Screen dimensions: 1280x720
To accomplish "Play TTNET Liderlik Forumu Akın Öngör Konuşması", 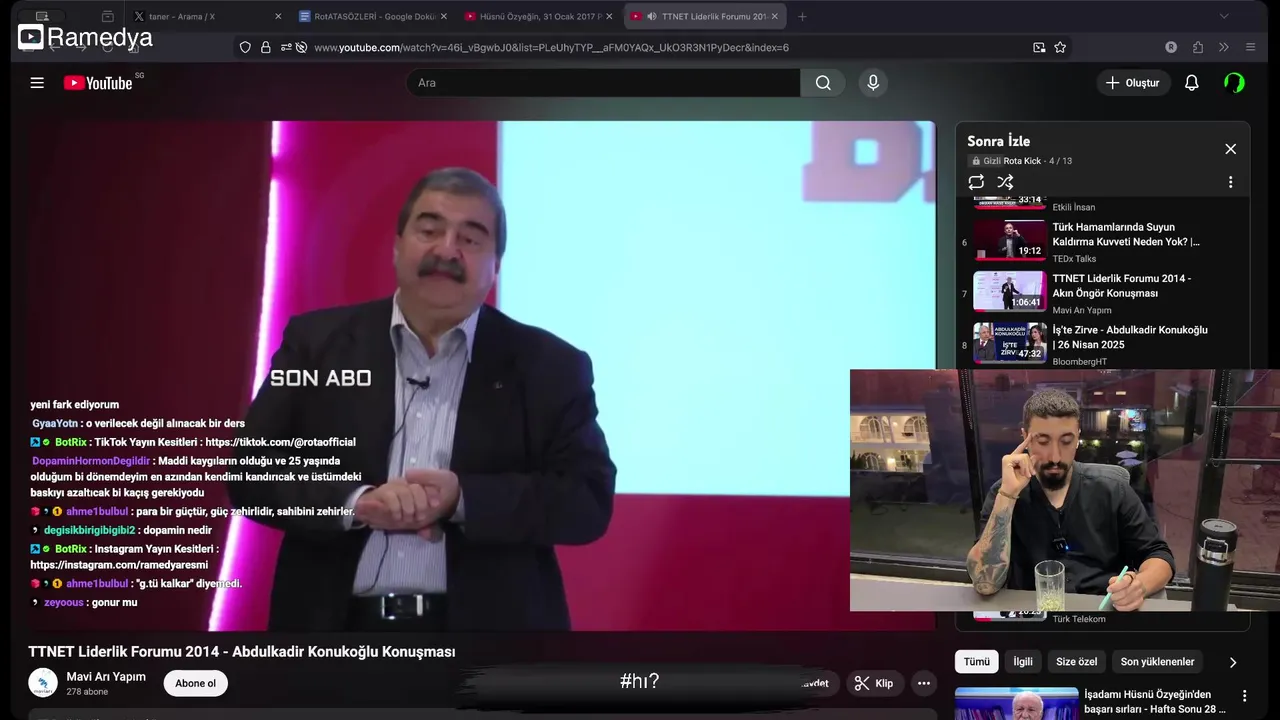I will [1121, 286].
